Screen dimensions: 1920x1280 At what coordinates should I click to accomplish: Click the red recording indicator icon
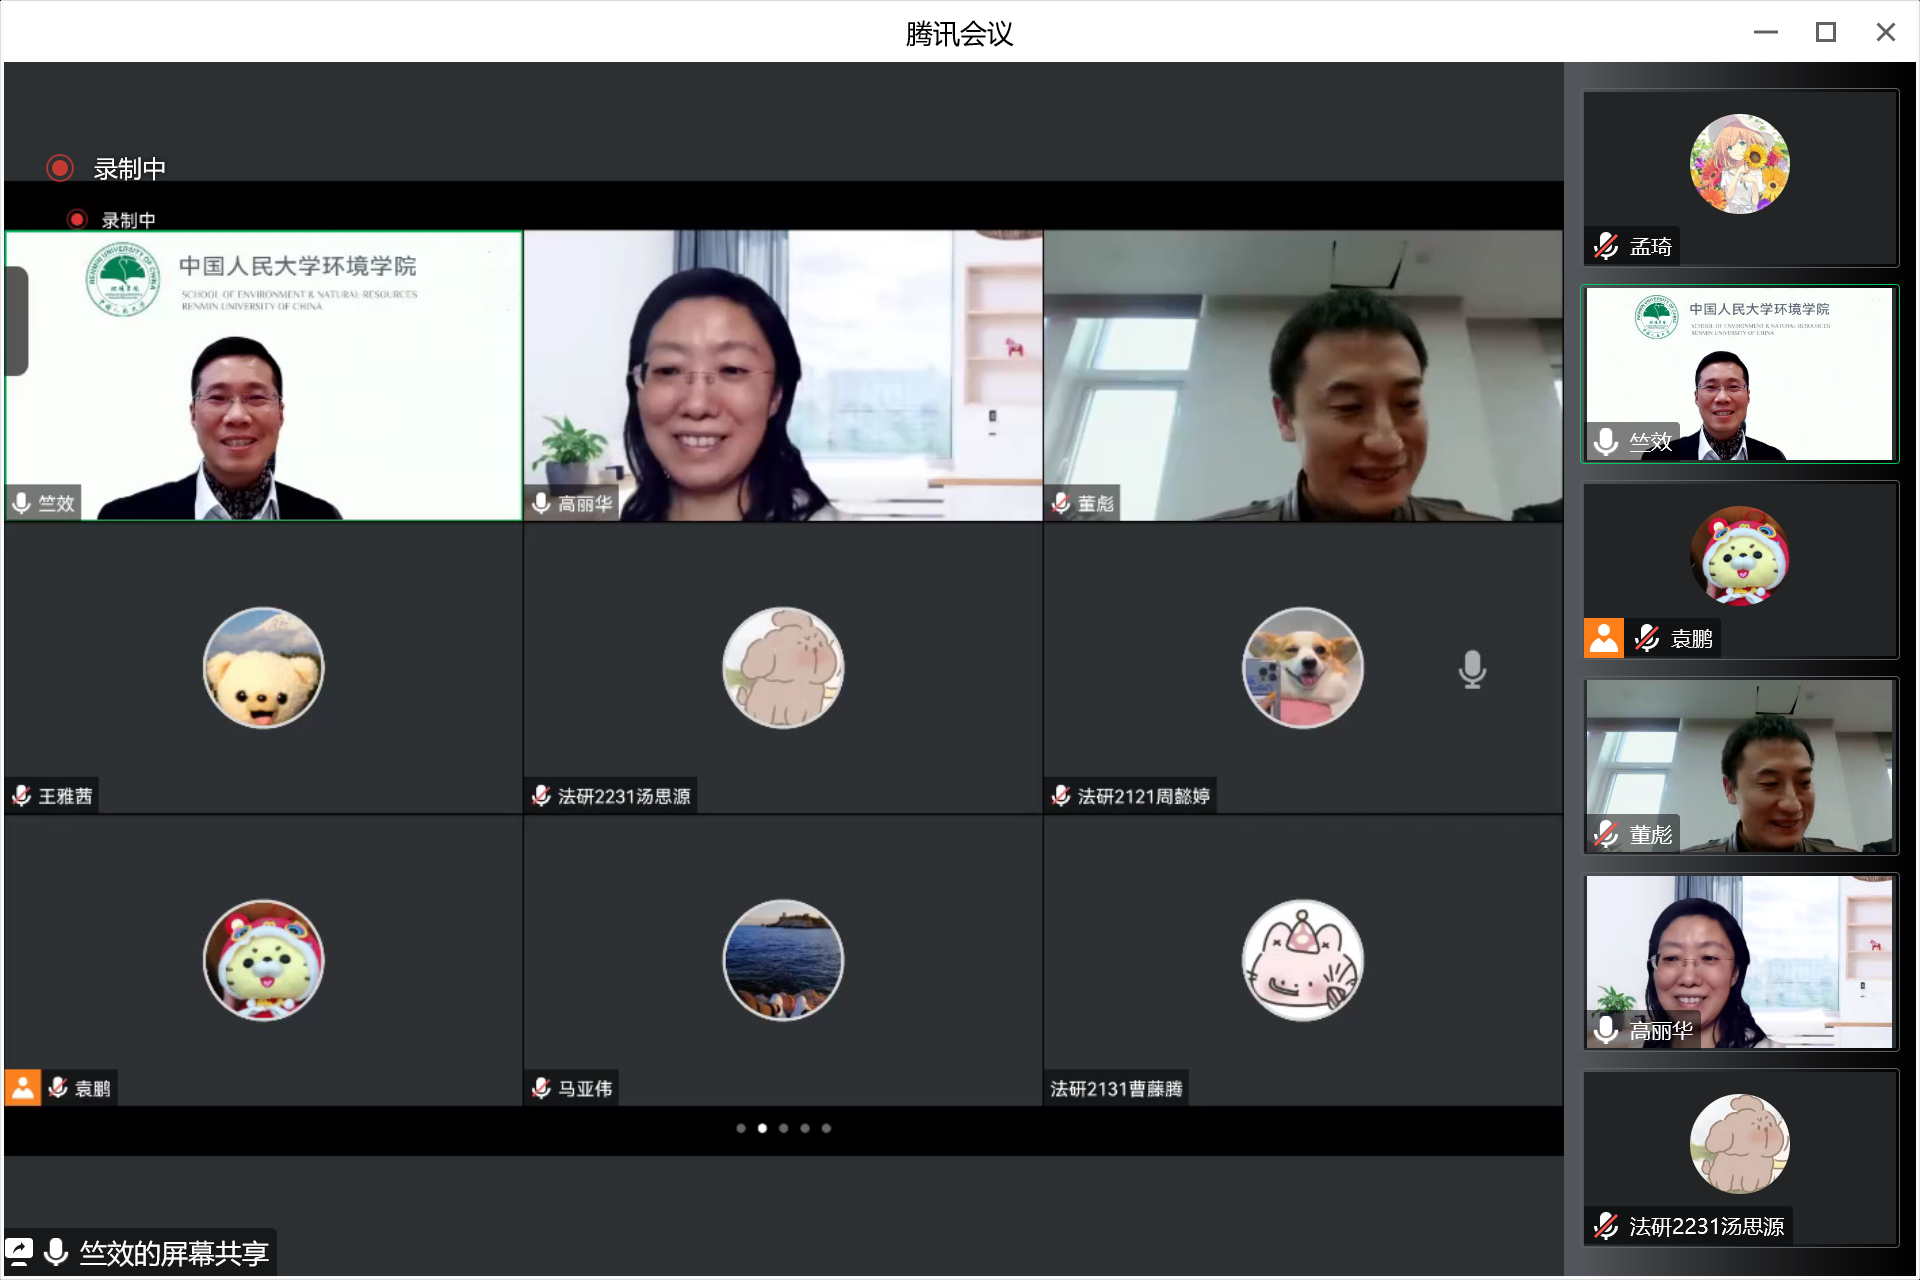pyautogui.click(x=60, y=168)
